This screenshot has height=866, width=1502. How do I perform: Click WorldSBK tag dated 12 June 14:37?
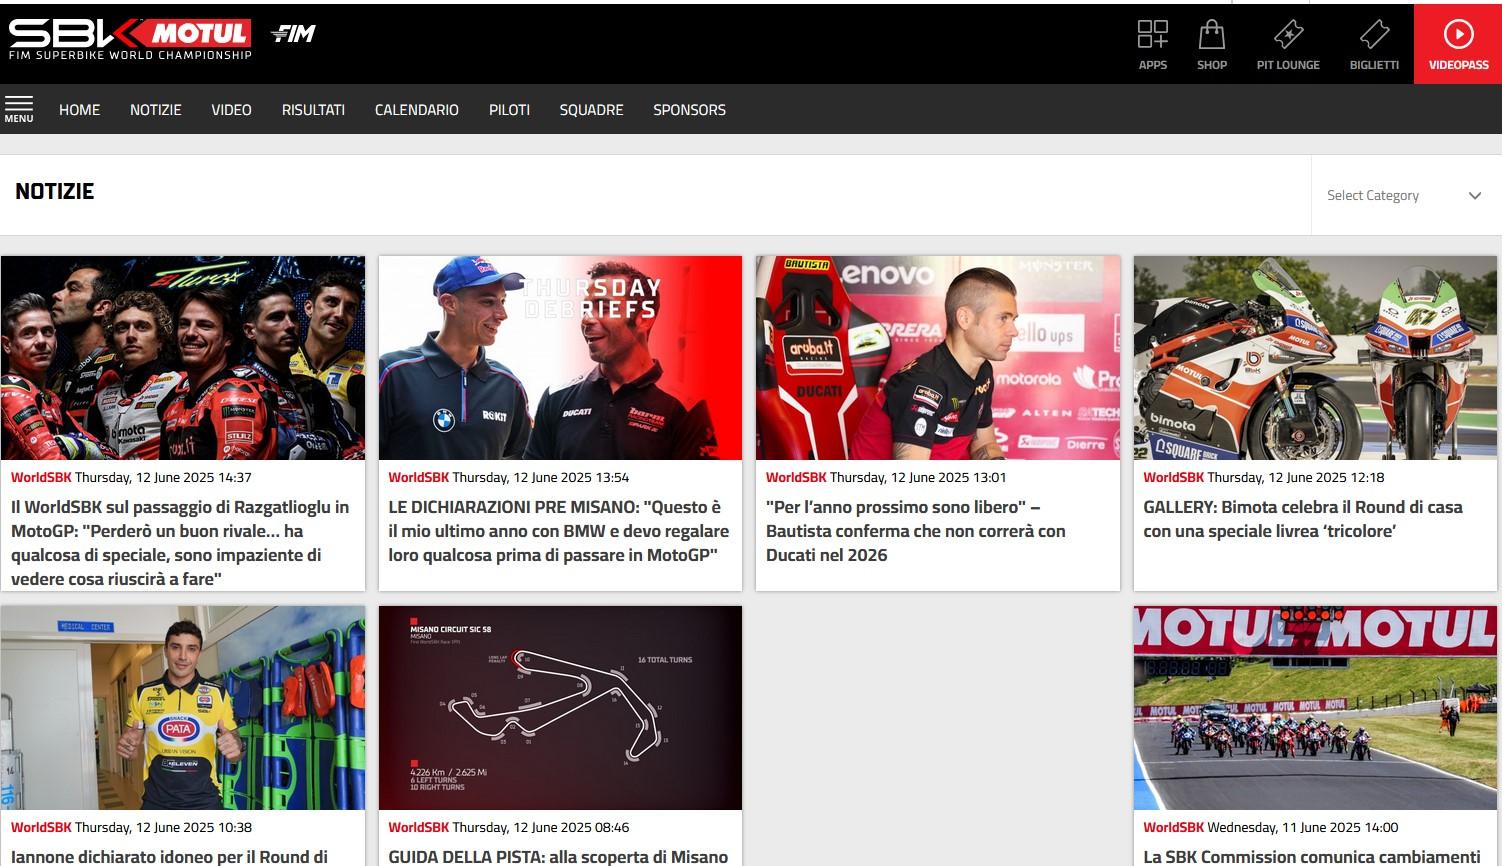tap(41, 478)
